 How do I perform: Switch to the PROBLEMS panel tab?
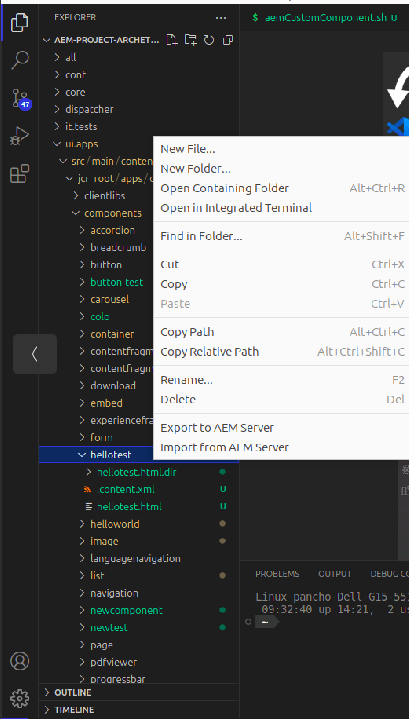(277, 574)
